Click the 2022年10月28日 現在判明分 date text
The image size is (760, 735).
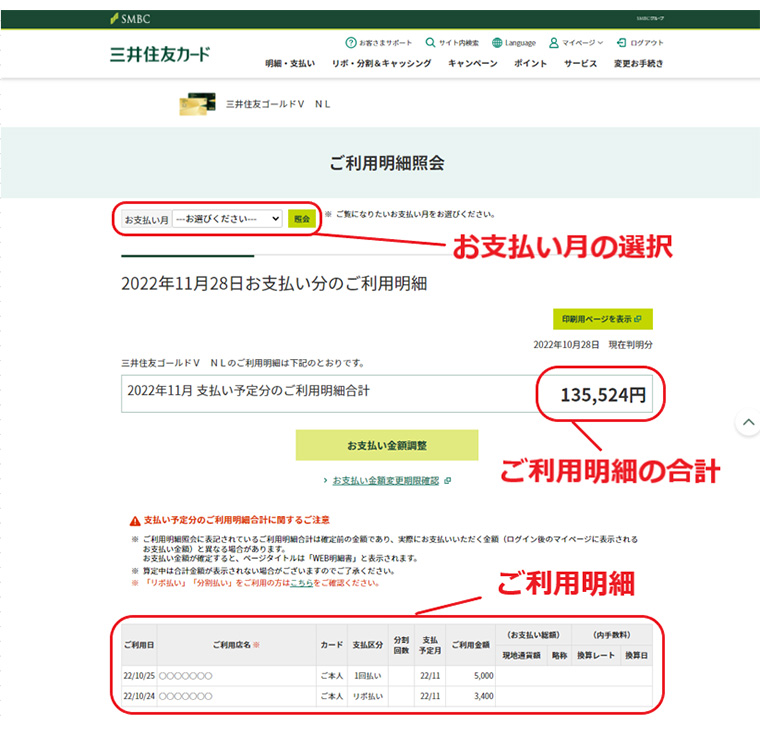[593, 345]
